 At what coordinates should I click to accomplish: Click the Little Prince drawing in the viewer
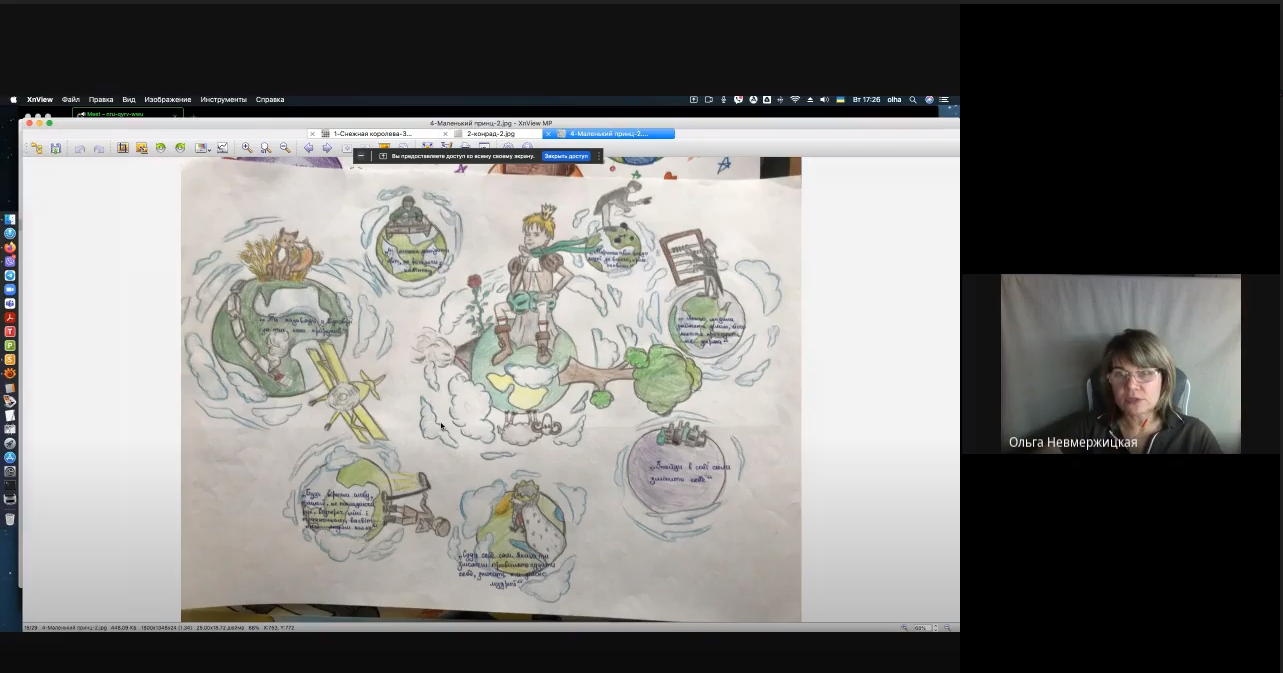tap(490, 390)
